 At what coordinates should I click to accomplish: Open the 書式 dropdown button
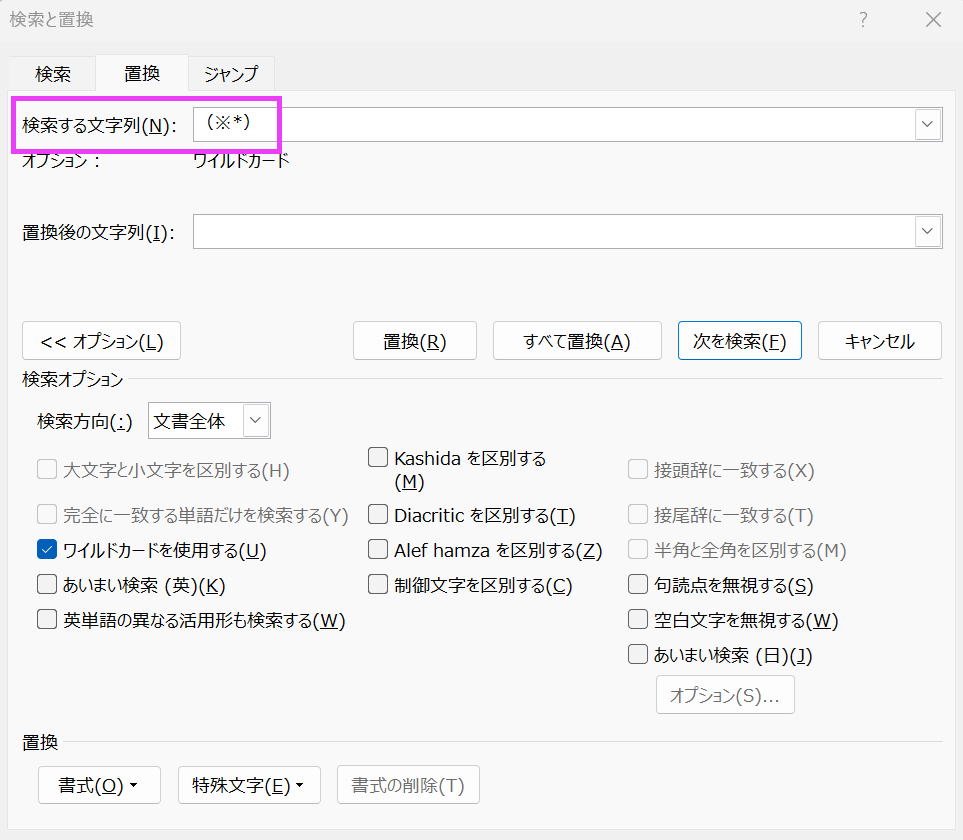99,785
